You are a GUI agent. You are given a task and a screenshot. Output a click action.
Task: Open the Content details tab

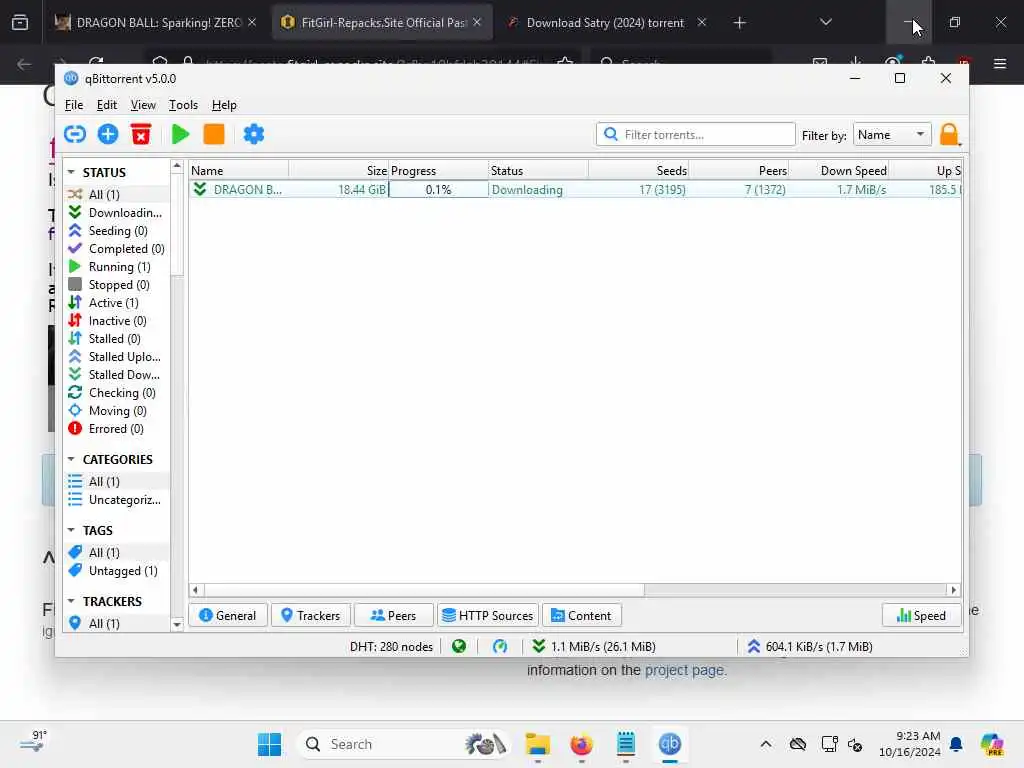(581, 615)
